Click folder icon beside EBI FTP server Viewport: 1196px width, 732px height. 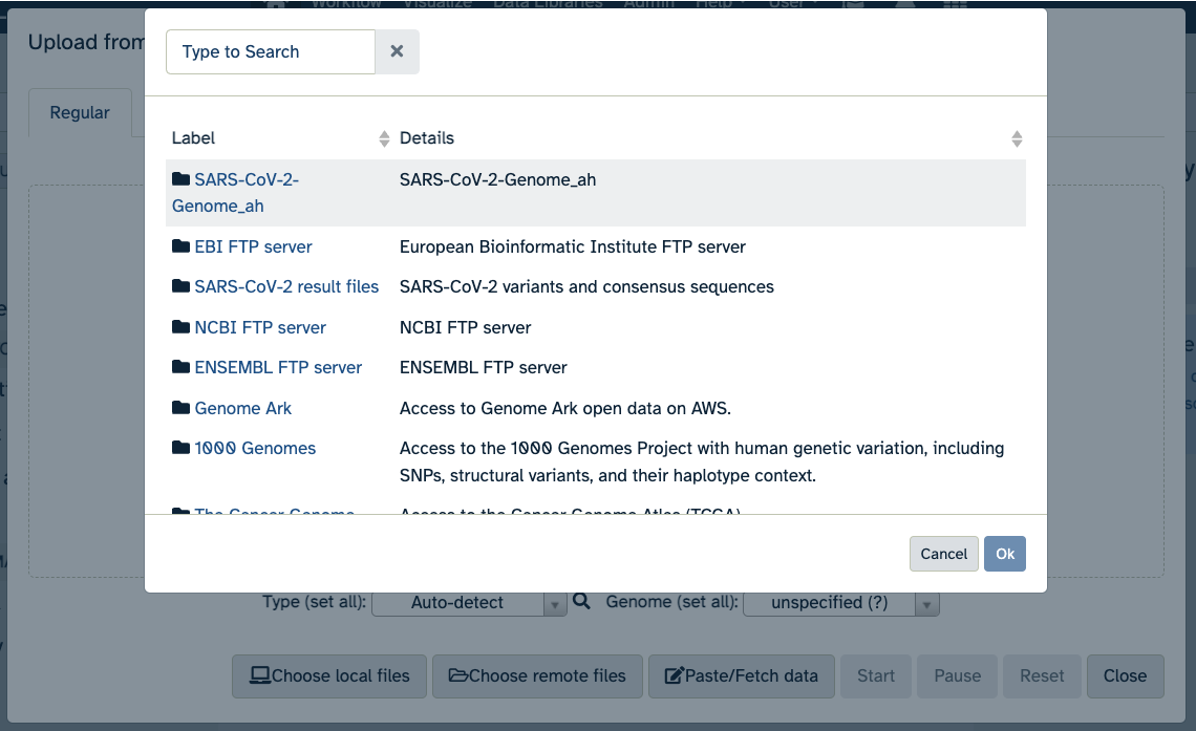pyautogui.click(x=181, y=246)
